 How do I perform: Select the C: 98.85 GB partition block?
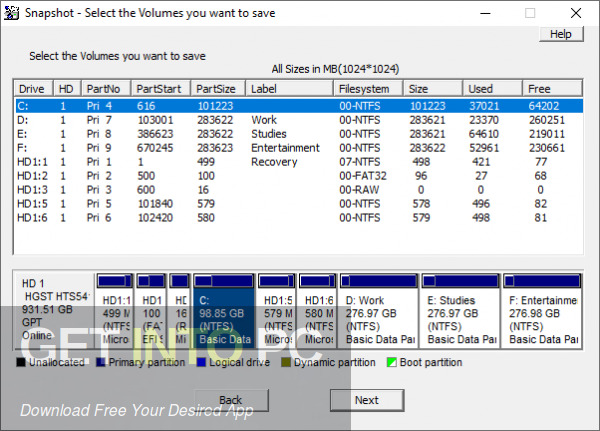coord(224,310)
